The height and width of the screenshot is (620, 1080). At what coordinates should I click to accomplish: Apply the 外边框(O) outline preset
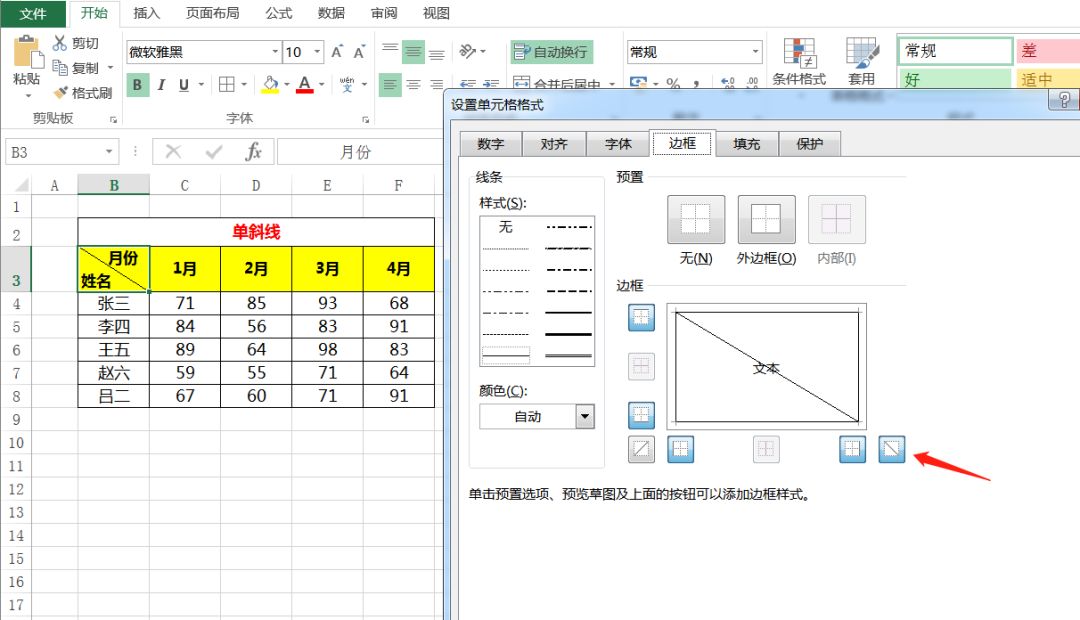tap(766, 218)
